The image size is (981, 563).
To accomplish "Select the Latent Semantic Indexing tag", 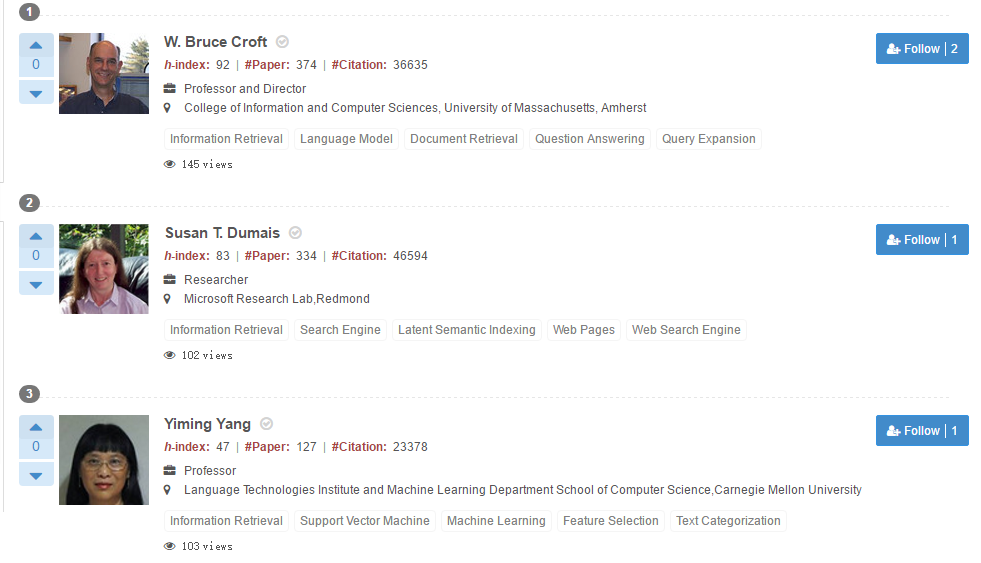I will (466, 330).
